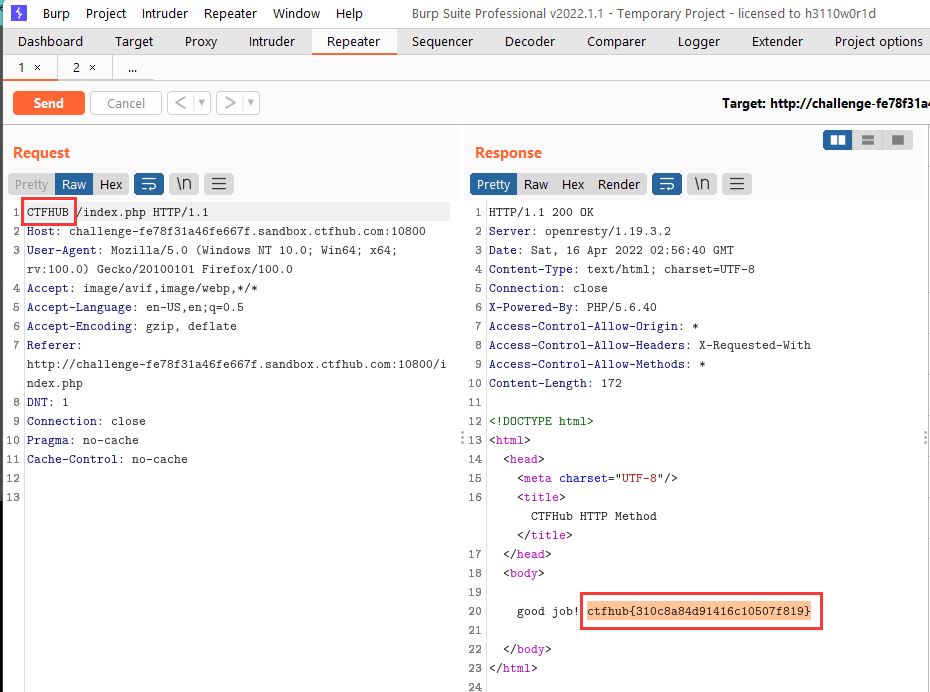The width and height of the screenshot is (930, 692).
Task: Close Repeater sub-tab 2
Action: [93, 68]
